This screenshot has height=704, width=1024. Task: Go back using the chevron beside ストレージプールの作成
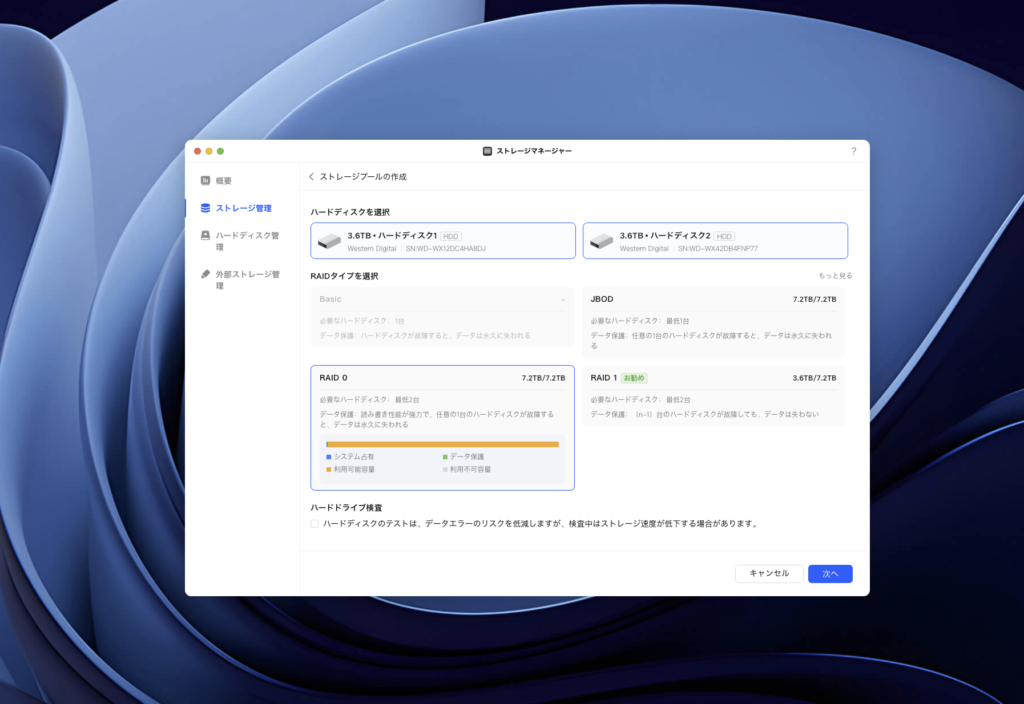point(311,177)
